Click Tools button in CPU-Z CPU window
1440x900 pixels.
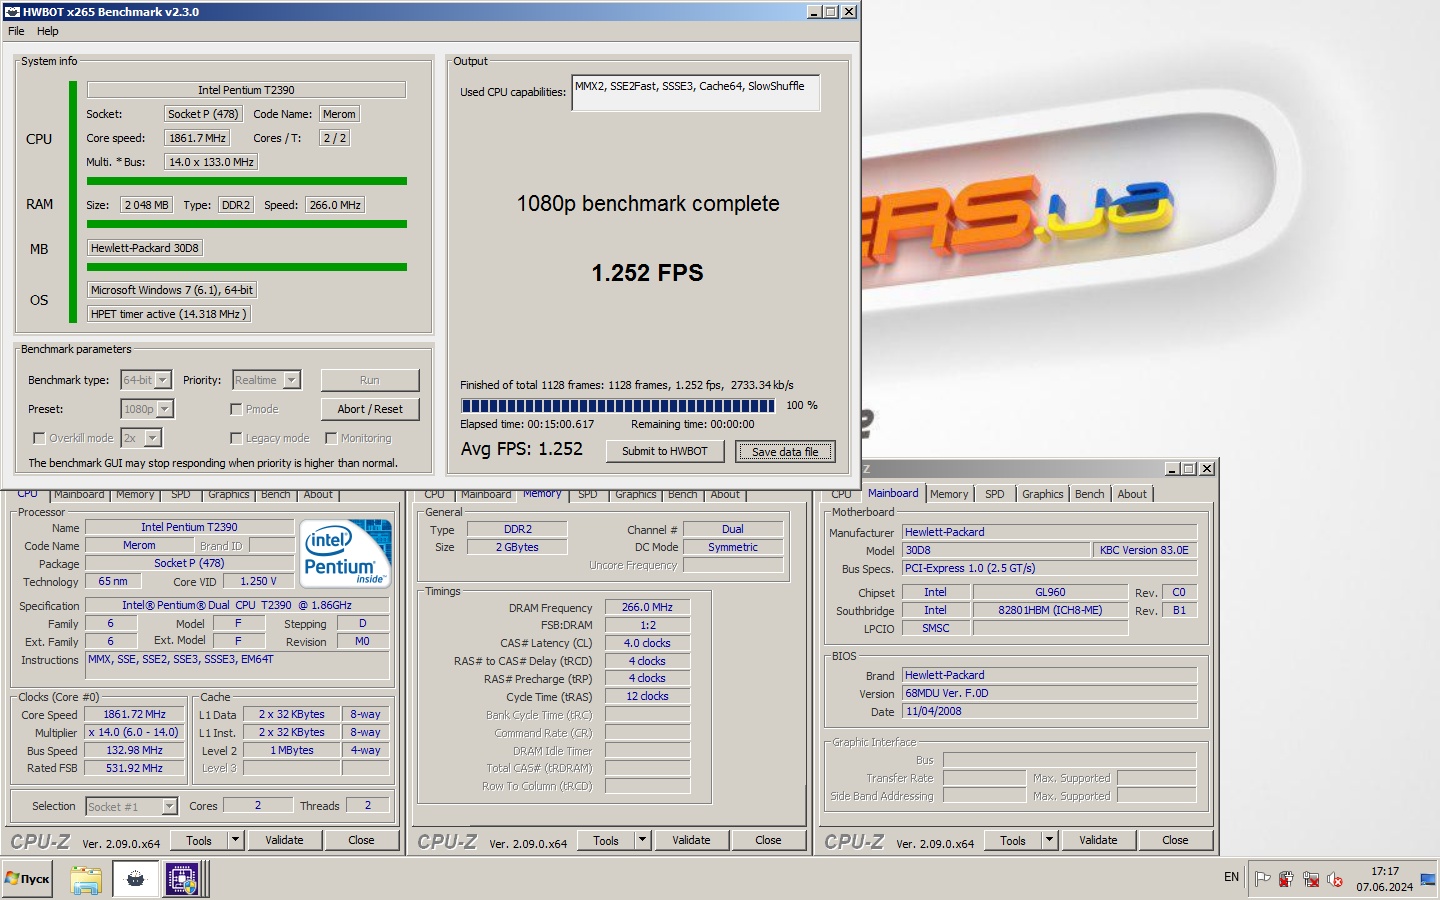click(199, 840)
